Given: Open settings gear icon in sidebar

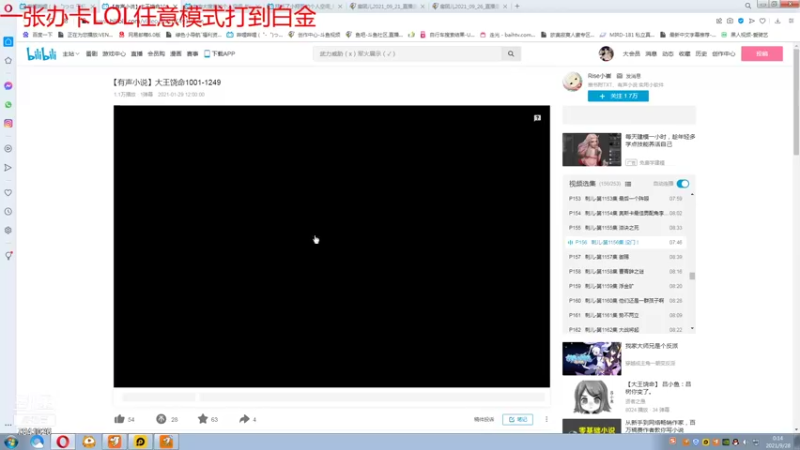Looking at the screenshot, I should 8,230.
